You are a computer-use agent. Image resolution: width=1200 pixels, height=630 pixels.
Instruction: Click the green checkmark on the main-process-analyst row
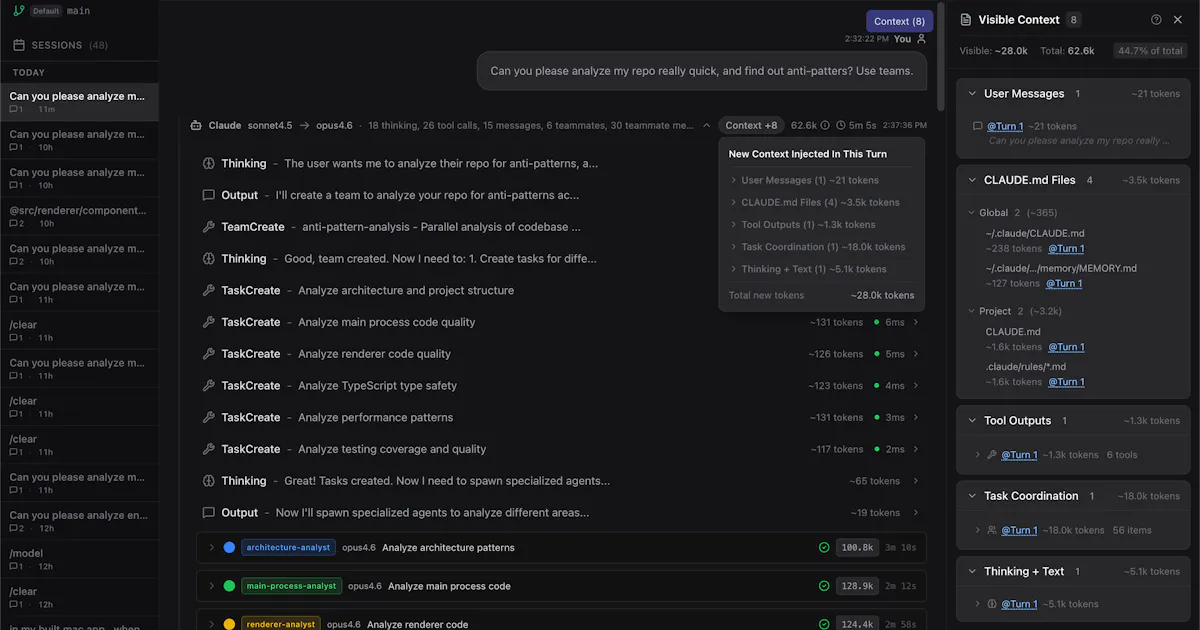pos(824,586)
